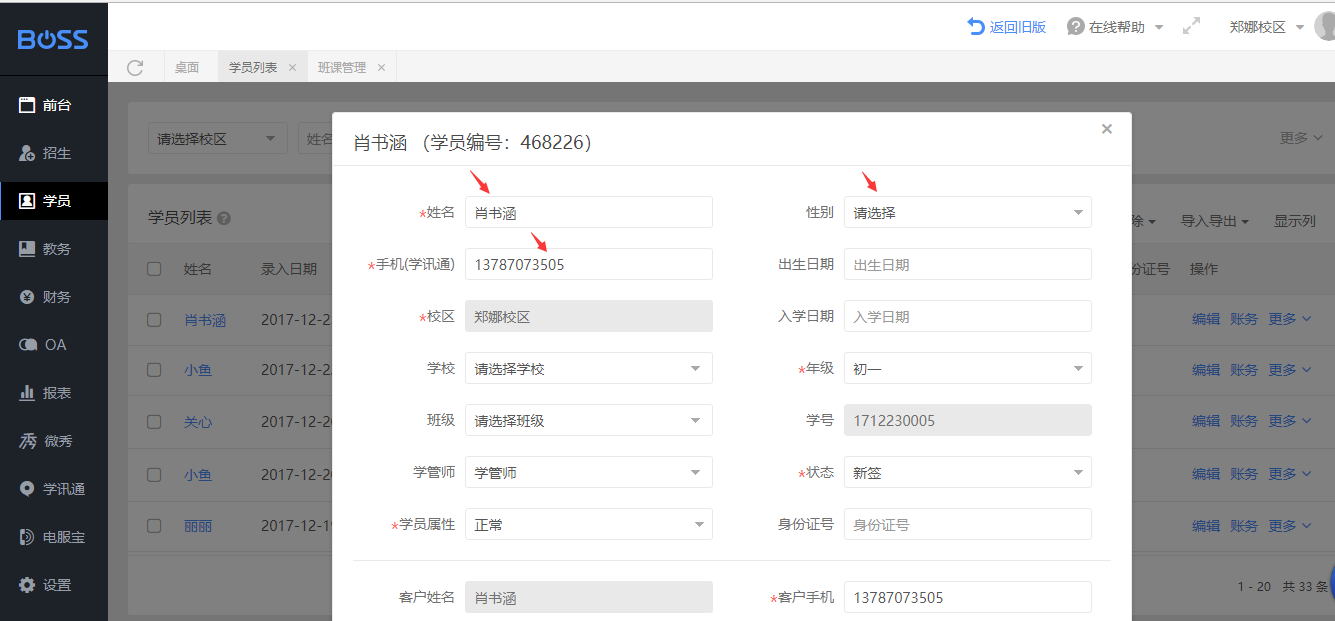Open the 教务 sidebar section
Image resolution: width=1335 pixels, height=621 pixels.
pyautogui.click(x=54, y=249)
